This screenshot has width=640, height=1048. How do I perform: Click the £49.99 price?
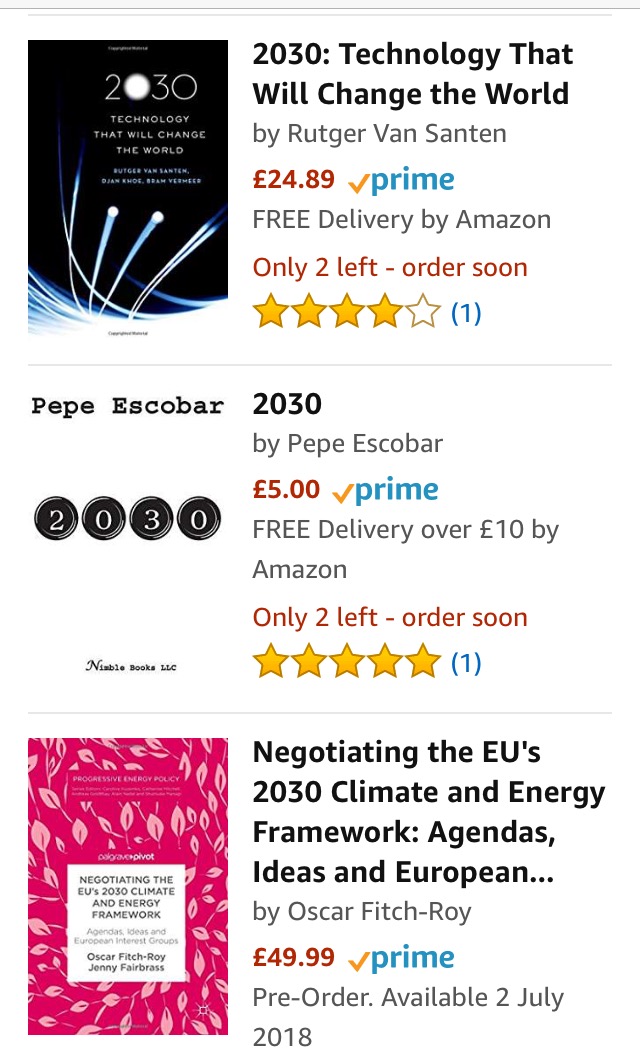tap(294, 957)
